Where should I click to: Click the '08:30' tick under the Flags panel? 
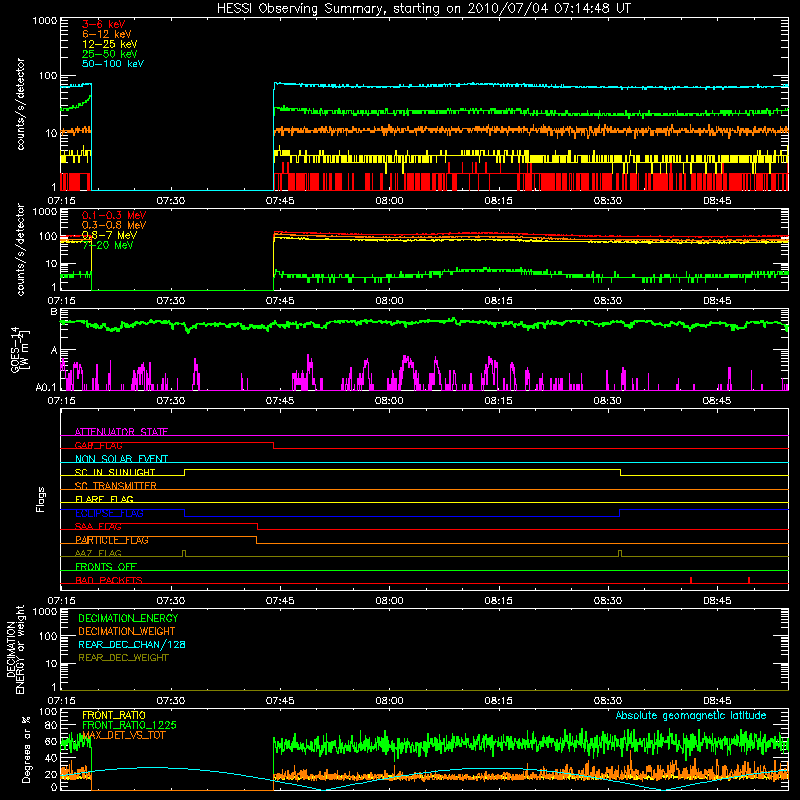[x=608, y=601]
